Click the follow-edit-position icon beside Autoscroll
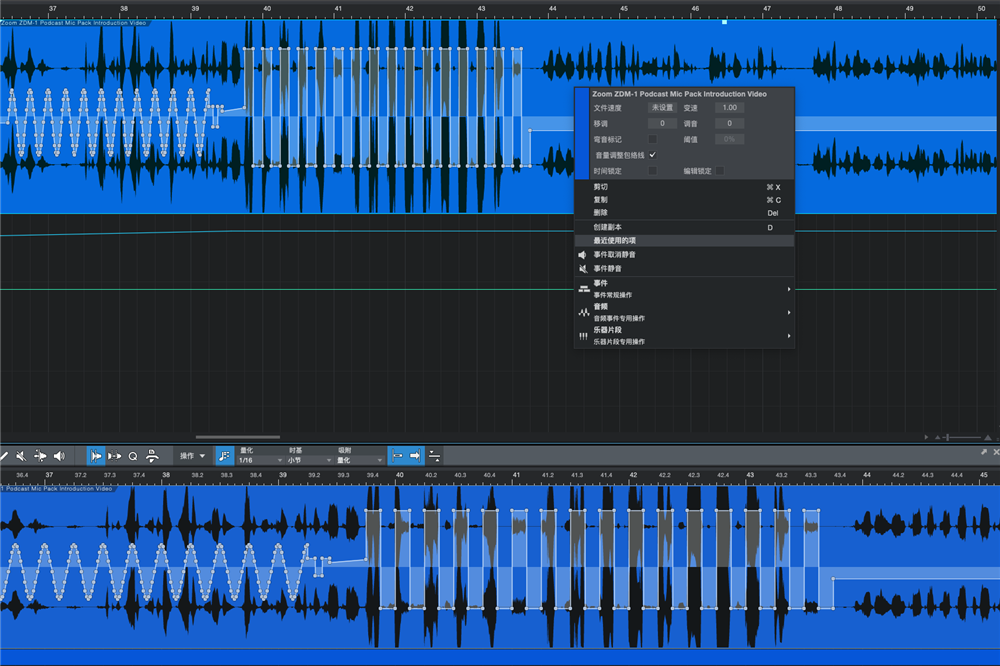The image size is (1000, 666). coord(115,455)
